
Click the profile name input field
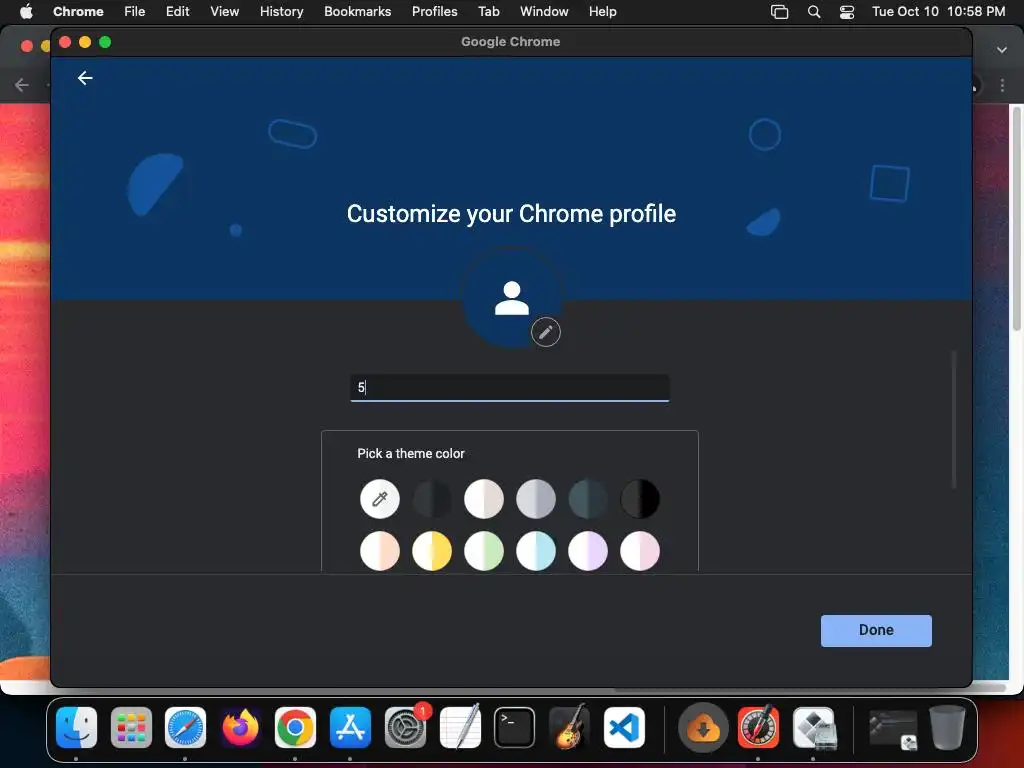tap(509, 388)
